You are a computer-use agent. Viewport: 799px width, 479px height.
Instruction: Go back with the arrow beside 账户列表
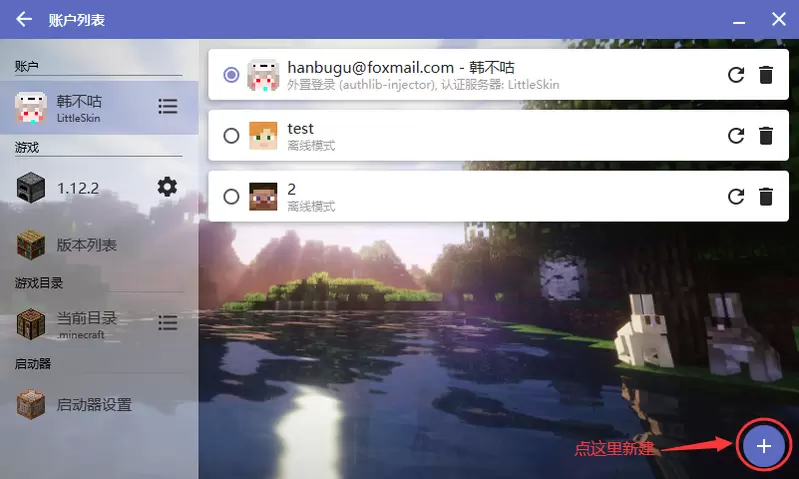click(x=24, y=19)
